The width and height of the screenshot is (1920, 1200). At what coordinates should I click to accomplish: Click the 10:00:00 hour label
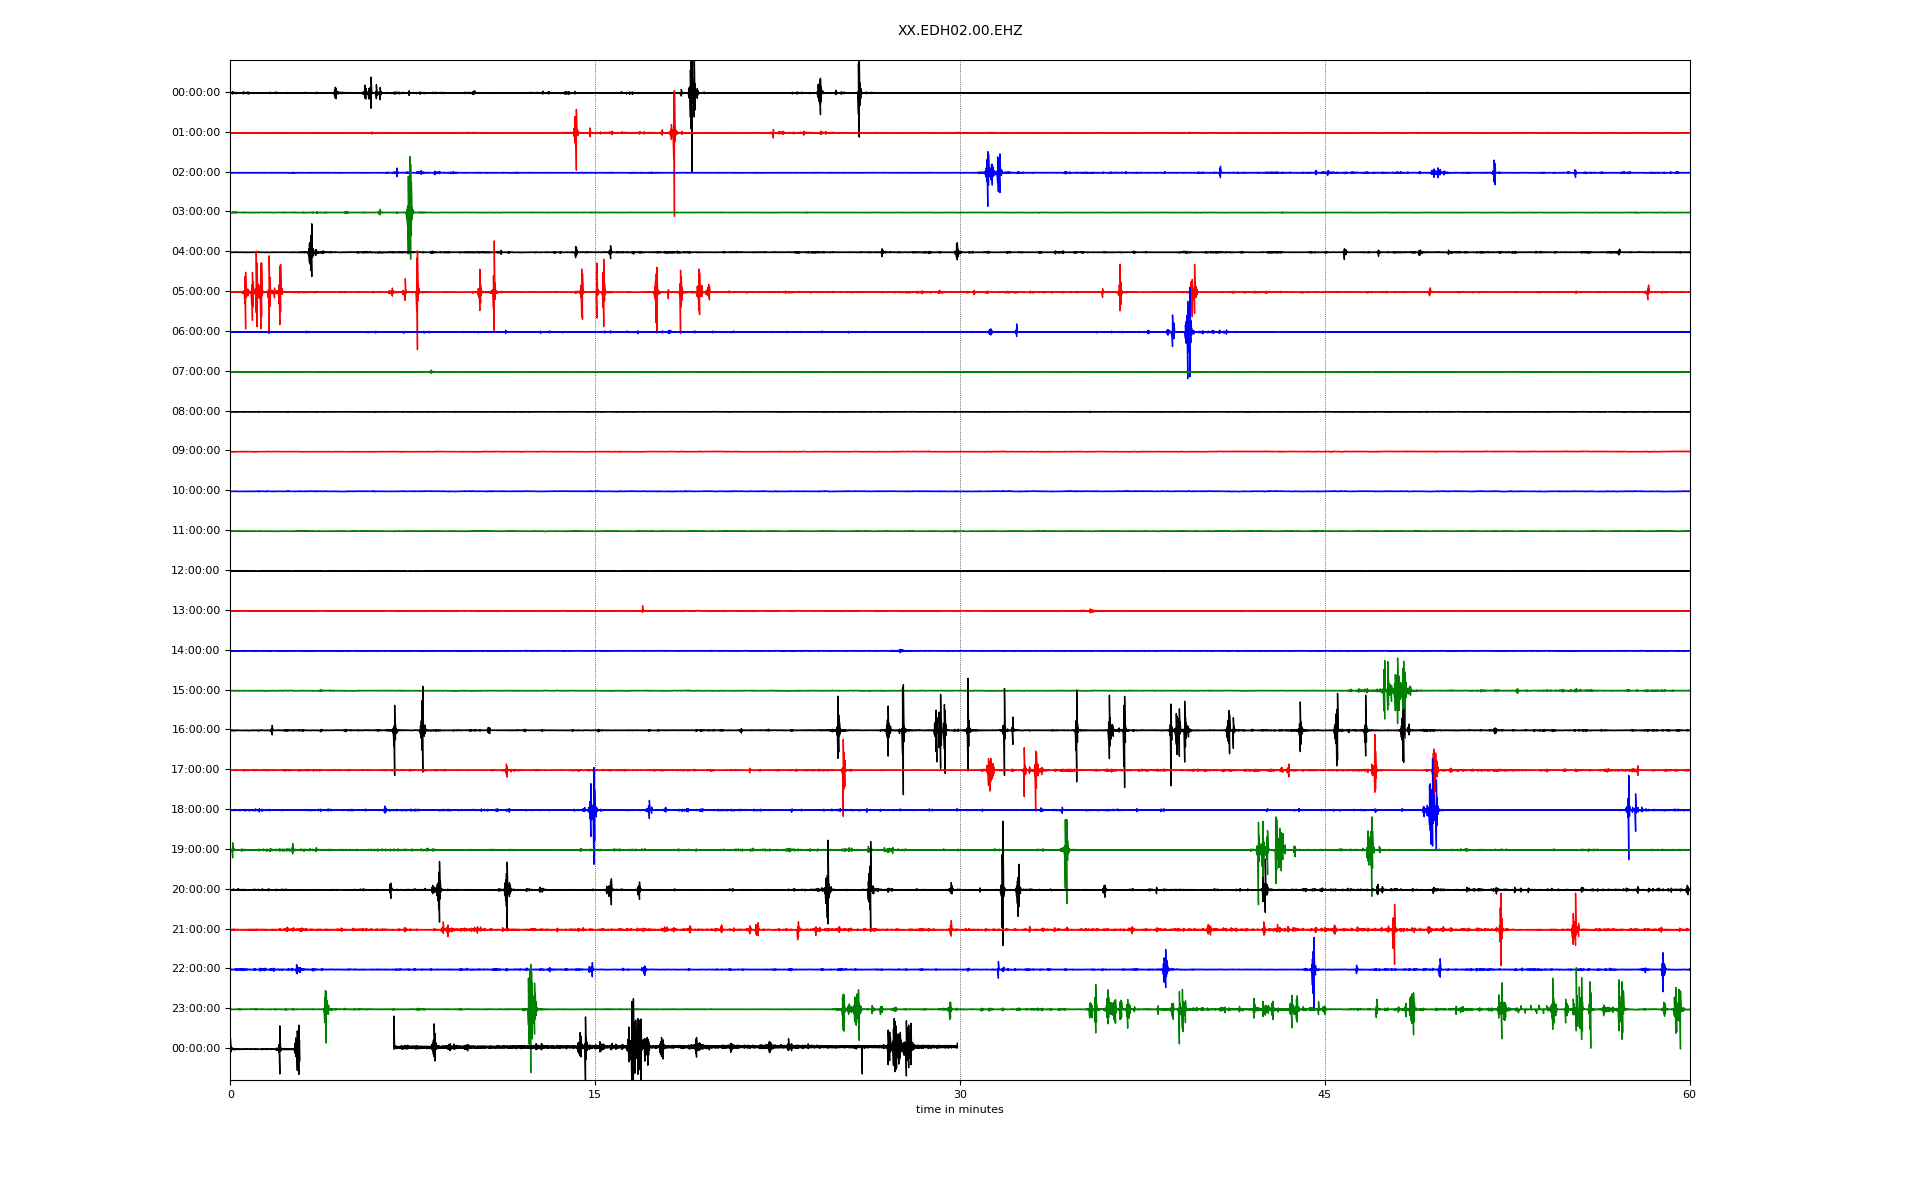tap(196, 491)
